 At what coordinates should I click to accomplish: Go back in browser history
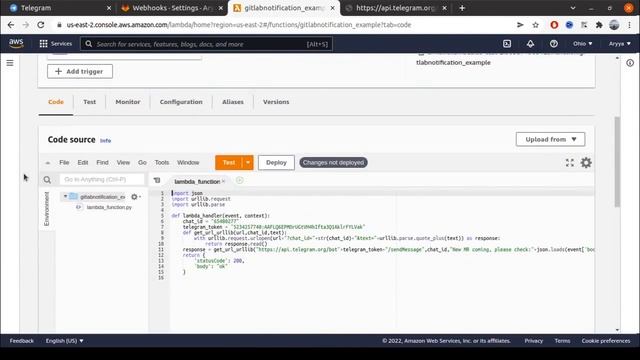tap(11, 25)
